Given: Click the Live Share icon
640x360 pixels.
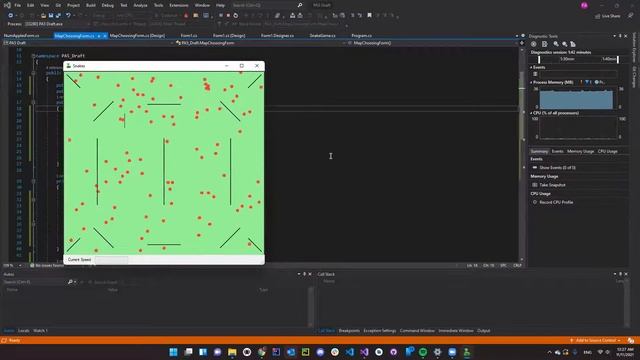Looking at the screenshot, I should click(x=598, y=16).
